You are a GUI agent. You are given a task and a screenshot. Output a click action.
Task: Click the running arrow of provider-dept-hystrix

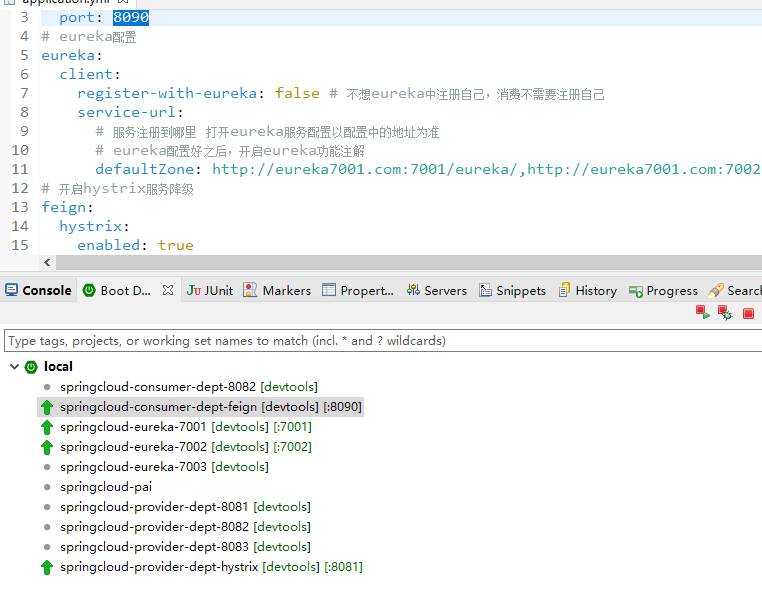tap(47, 567)
